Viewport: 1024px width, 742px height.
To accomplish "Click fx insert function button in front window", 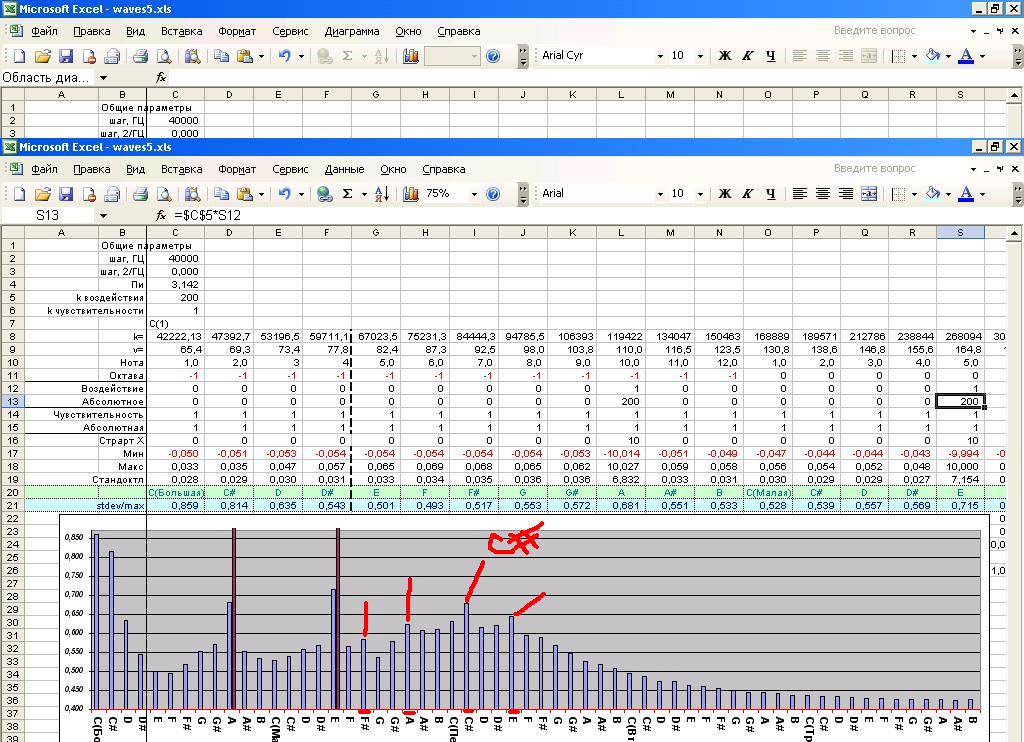I will click(161, 216).
